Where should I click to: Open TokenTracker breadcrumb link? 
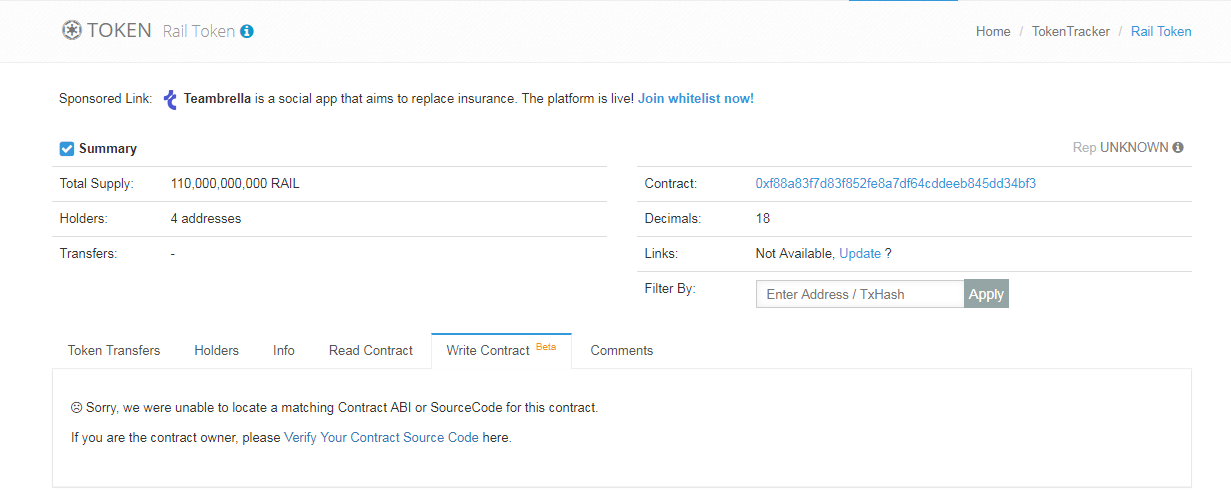coord(1071,32)
